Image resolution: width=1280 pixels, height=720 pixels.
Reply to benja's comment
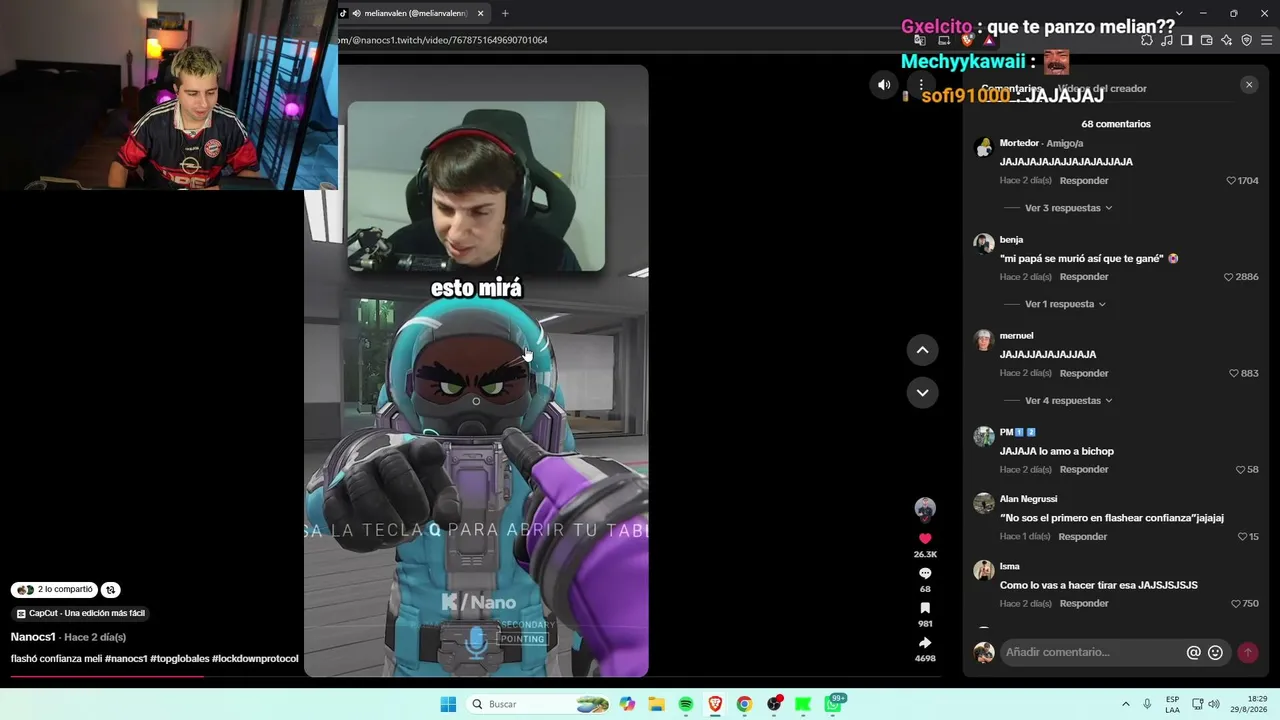[x=1084, y=277]
